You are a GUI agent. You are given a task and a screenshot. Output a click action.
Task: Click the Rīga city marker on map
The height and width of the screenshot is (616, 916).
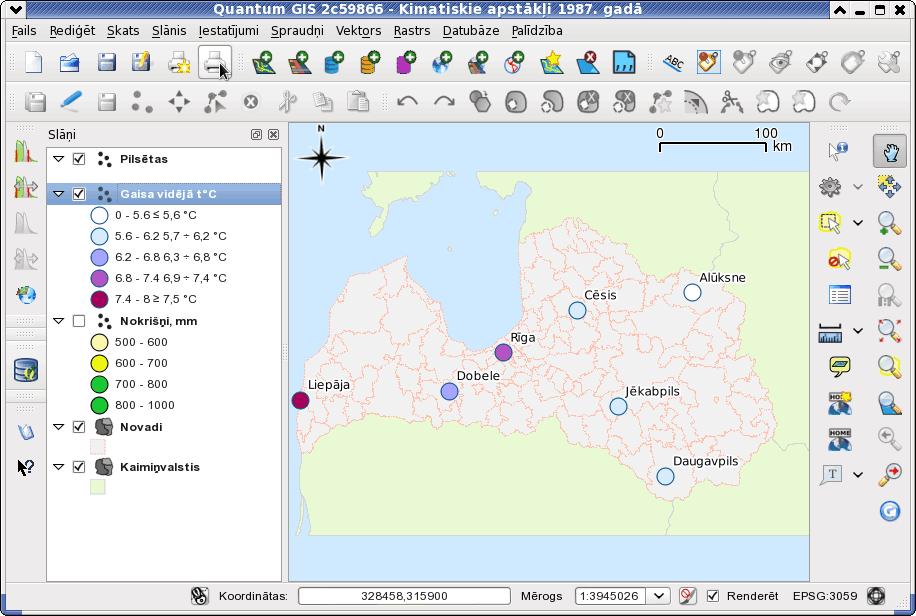pos(503,352)
